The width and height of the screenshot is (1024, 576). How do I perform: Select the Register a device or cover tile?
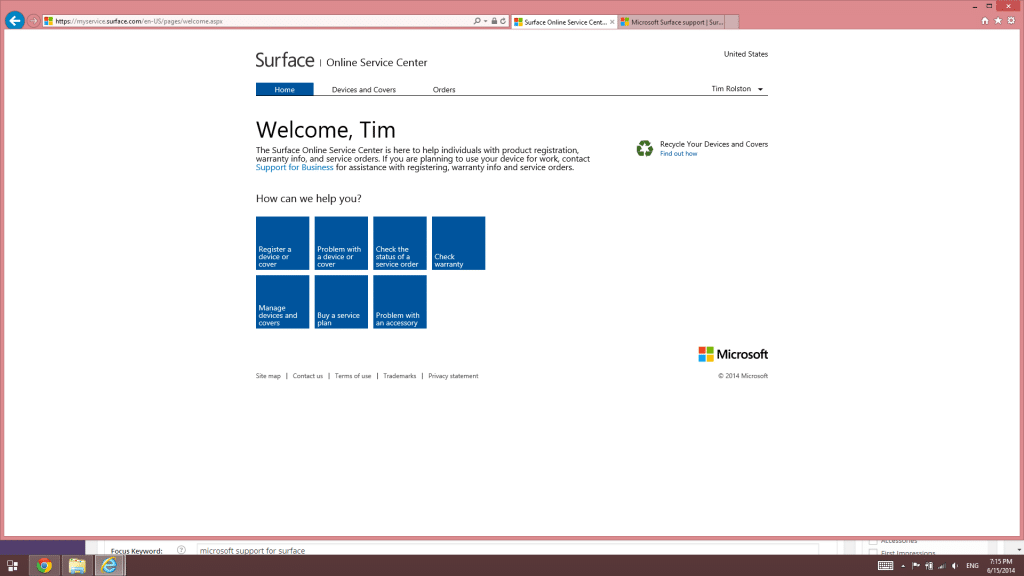pyautogui.click(x=282, y=243)
